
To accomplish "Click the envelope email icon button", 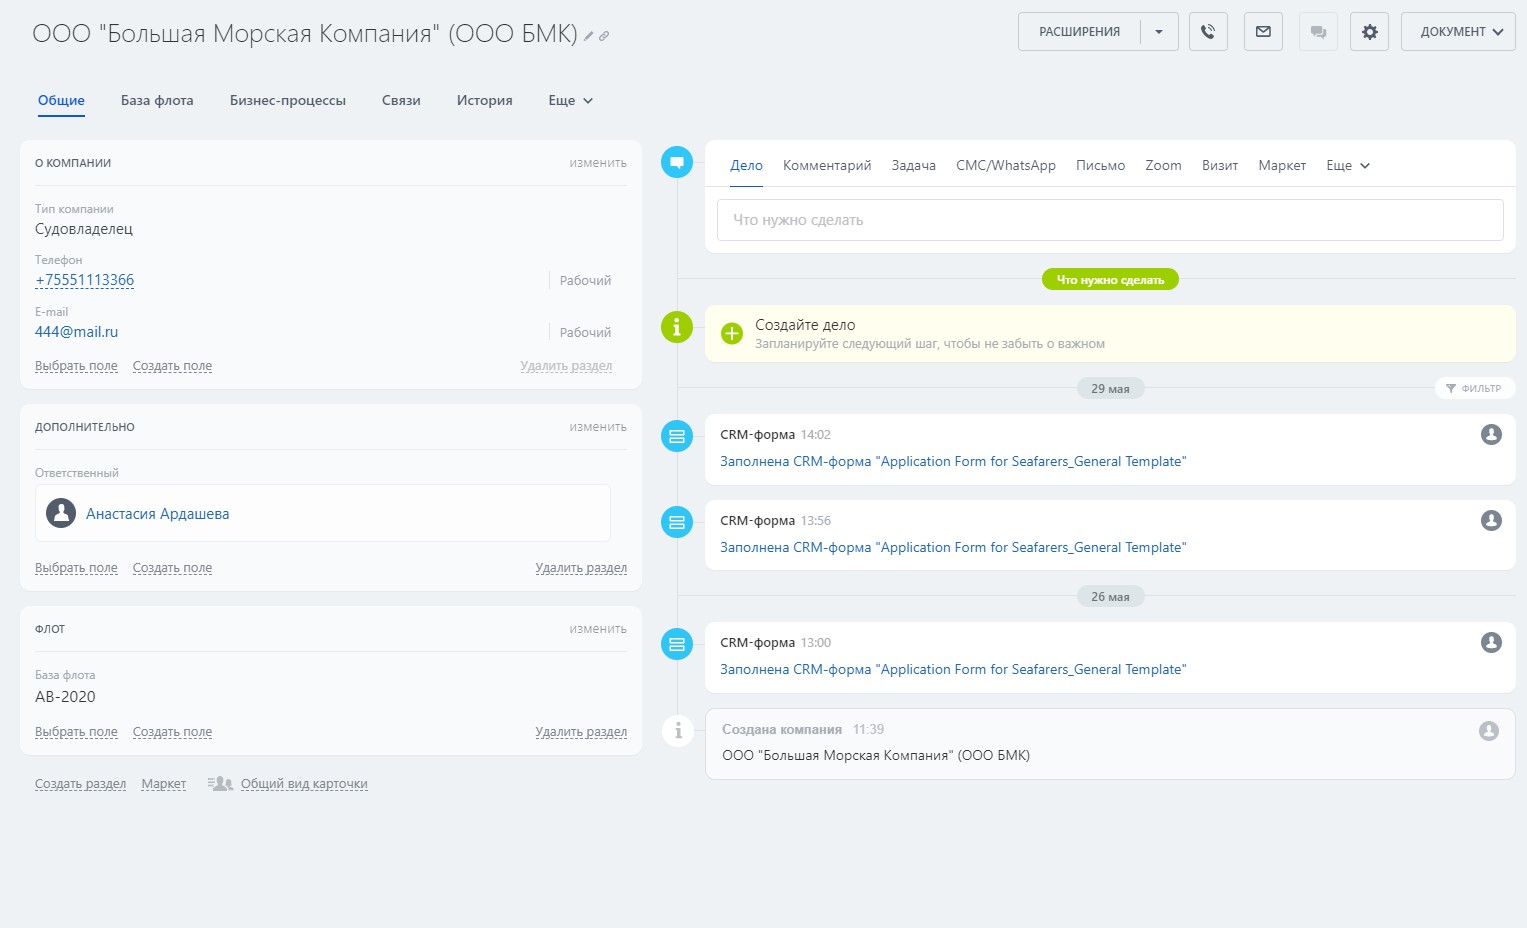I will (1263, 32).
